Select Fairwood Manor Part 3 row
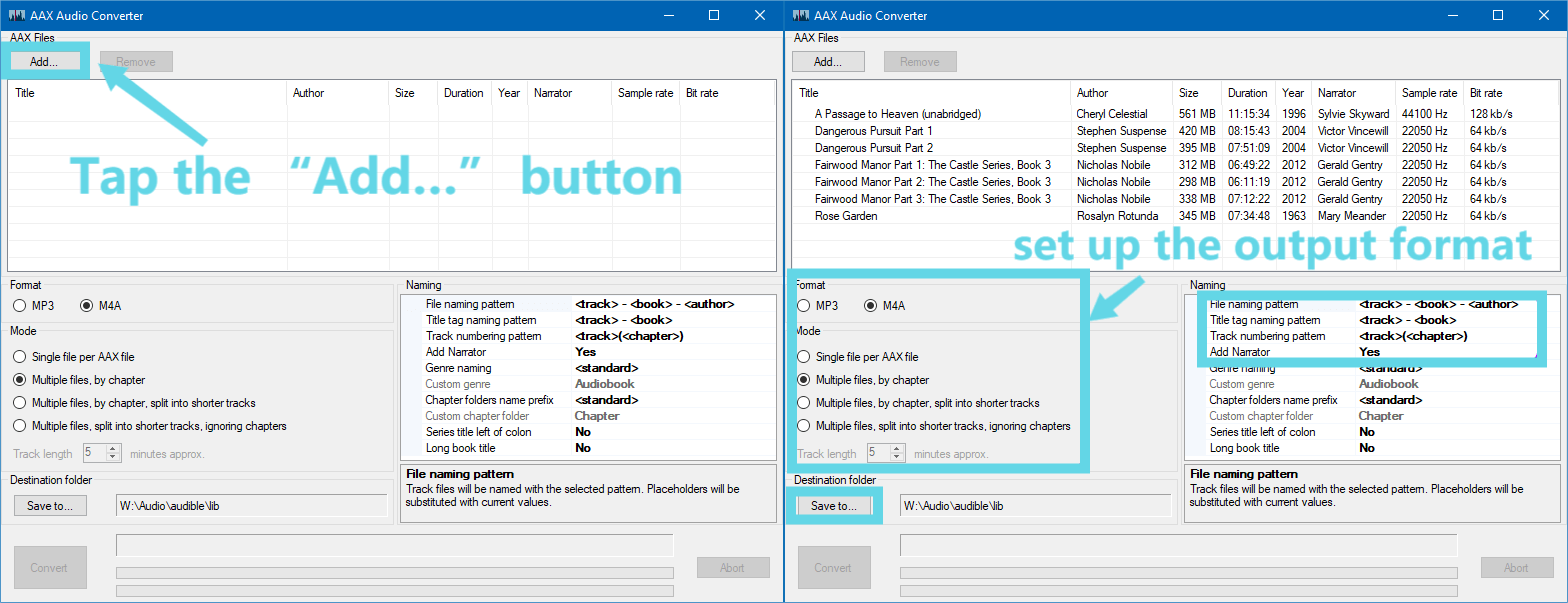 click(x=1176, y=199)
